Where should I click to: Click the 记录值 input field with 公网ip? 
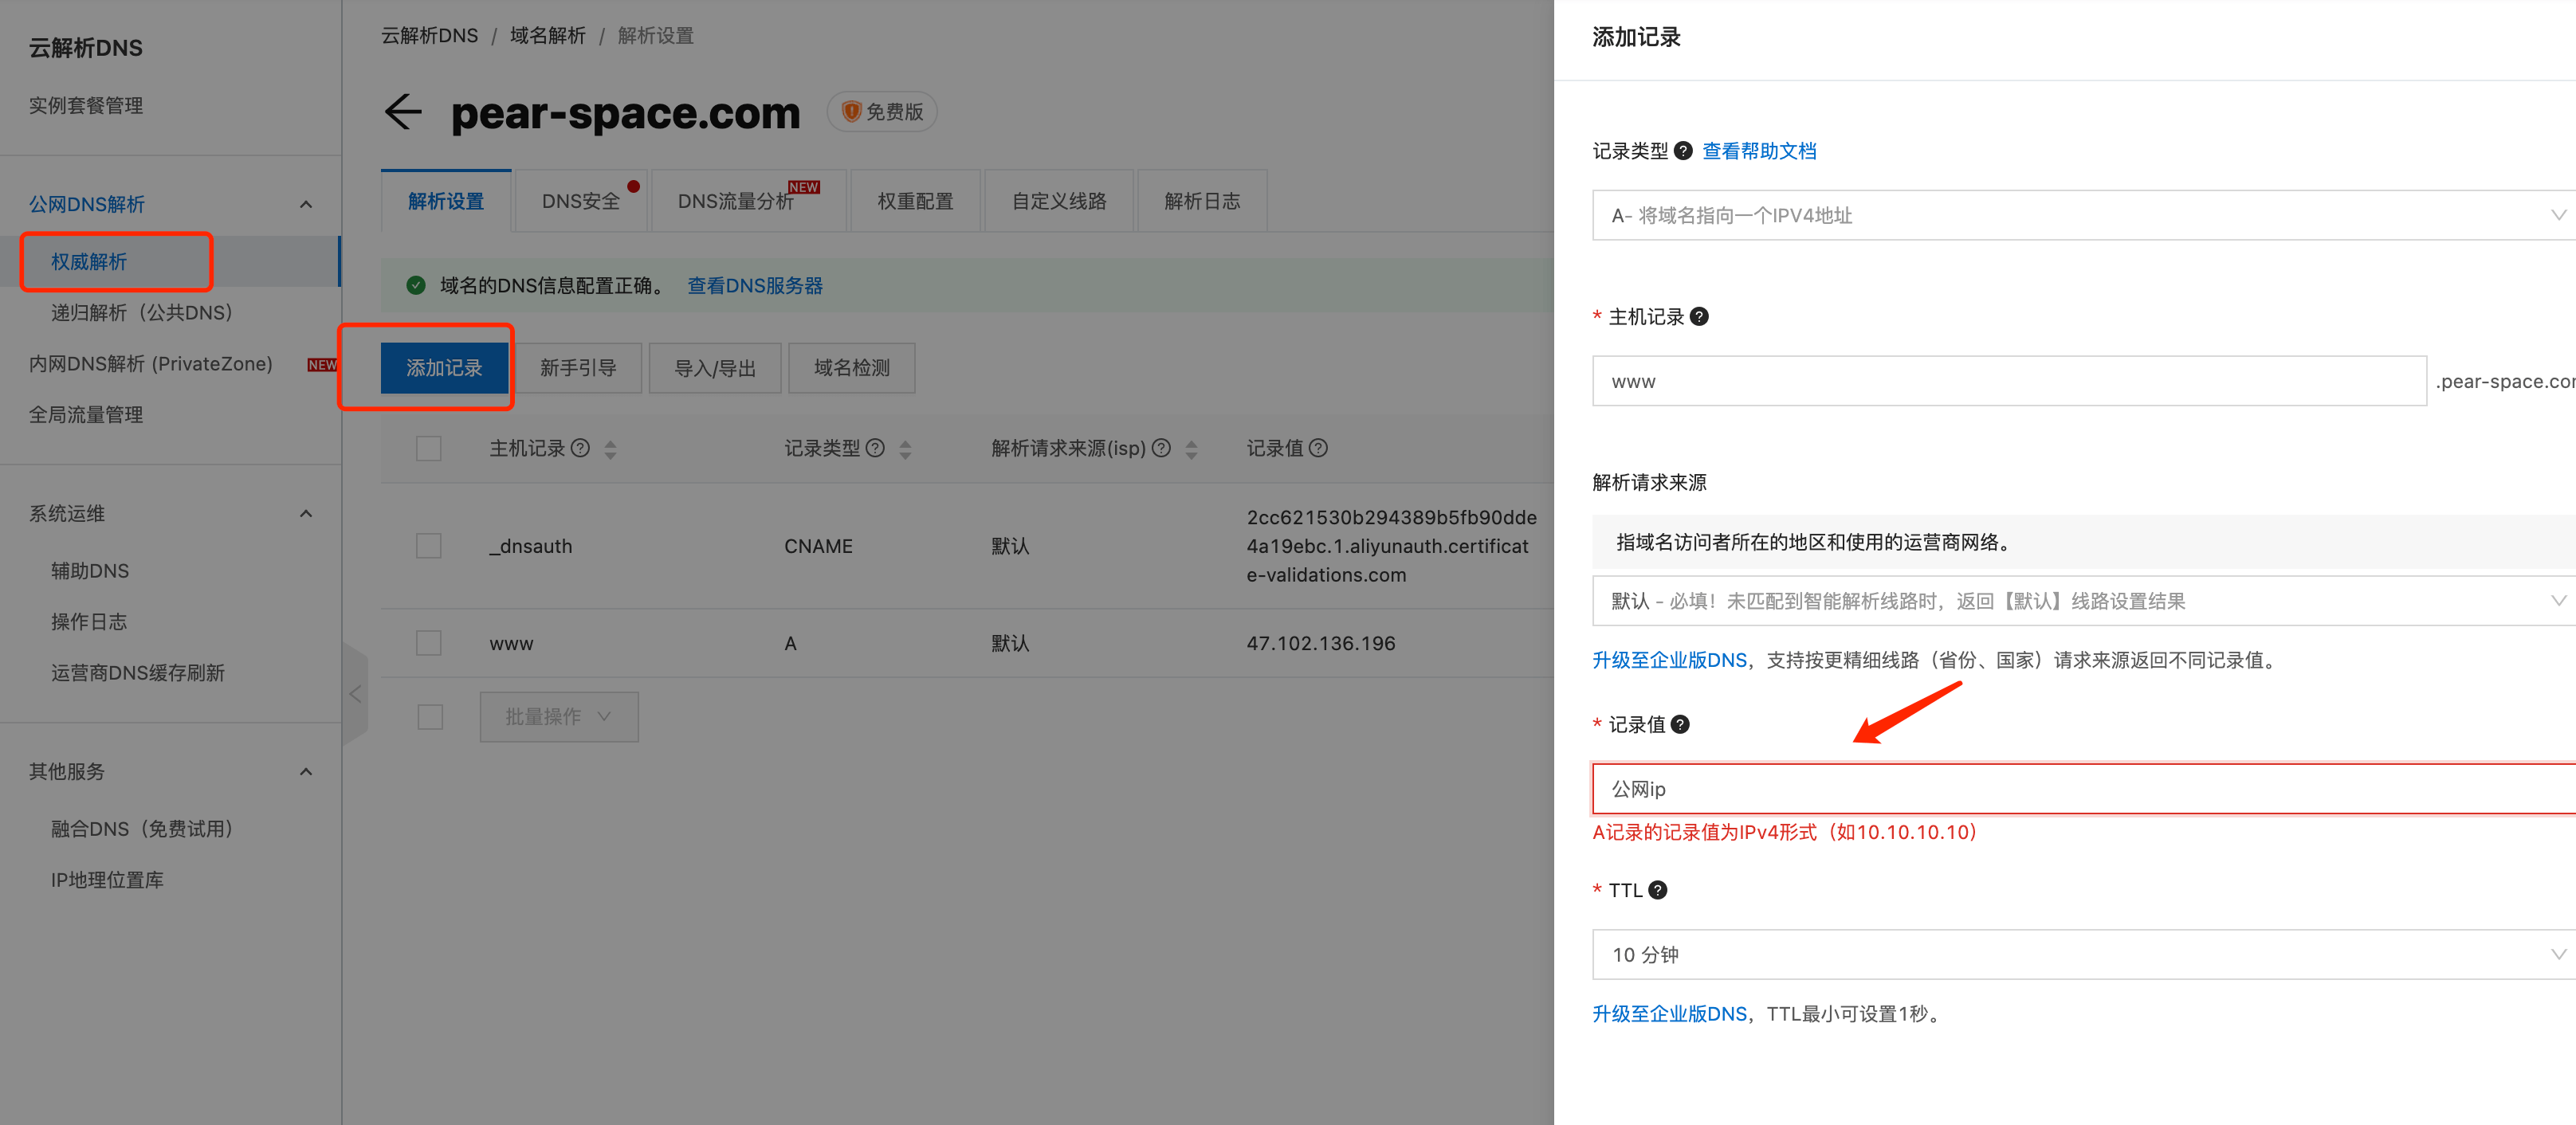2084,789
